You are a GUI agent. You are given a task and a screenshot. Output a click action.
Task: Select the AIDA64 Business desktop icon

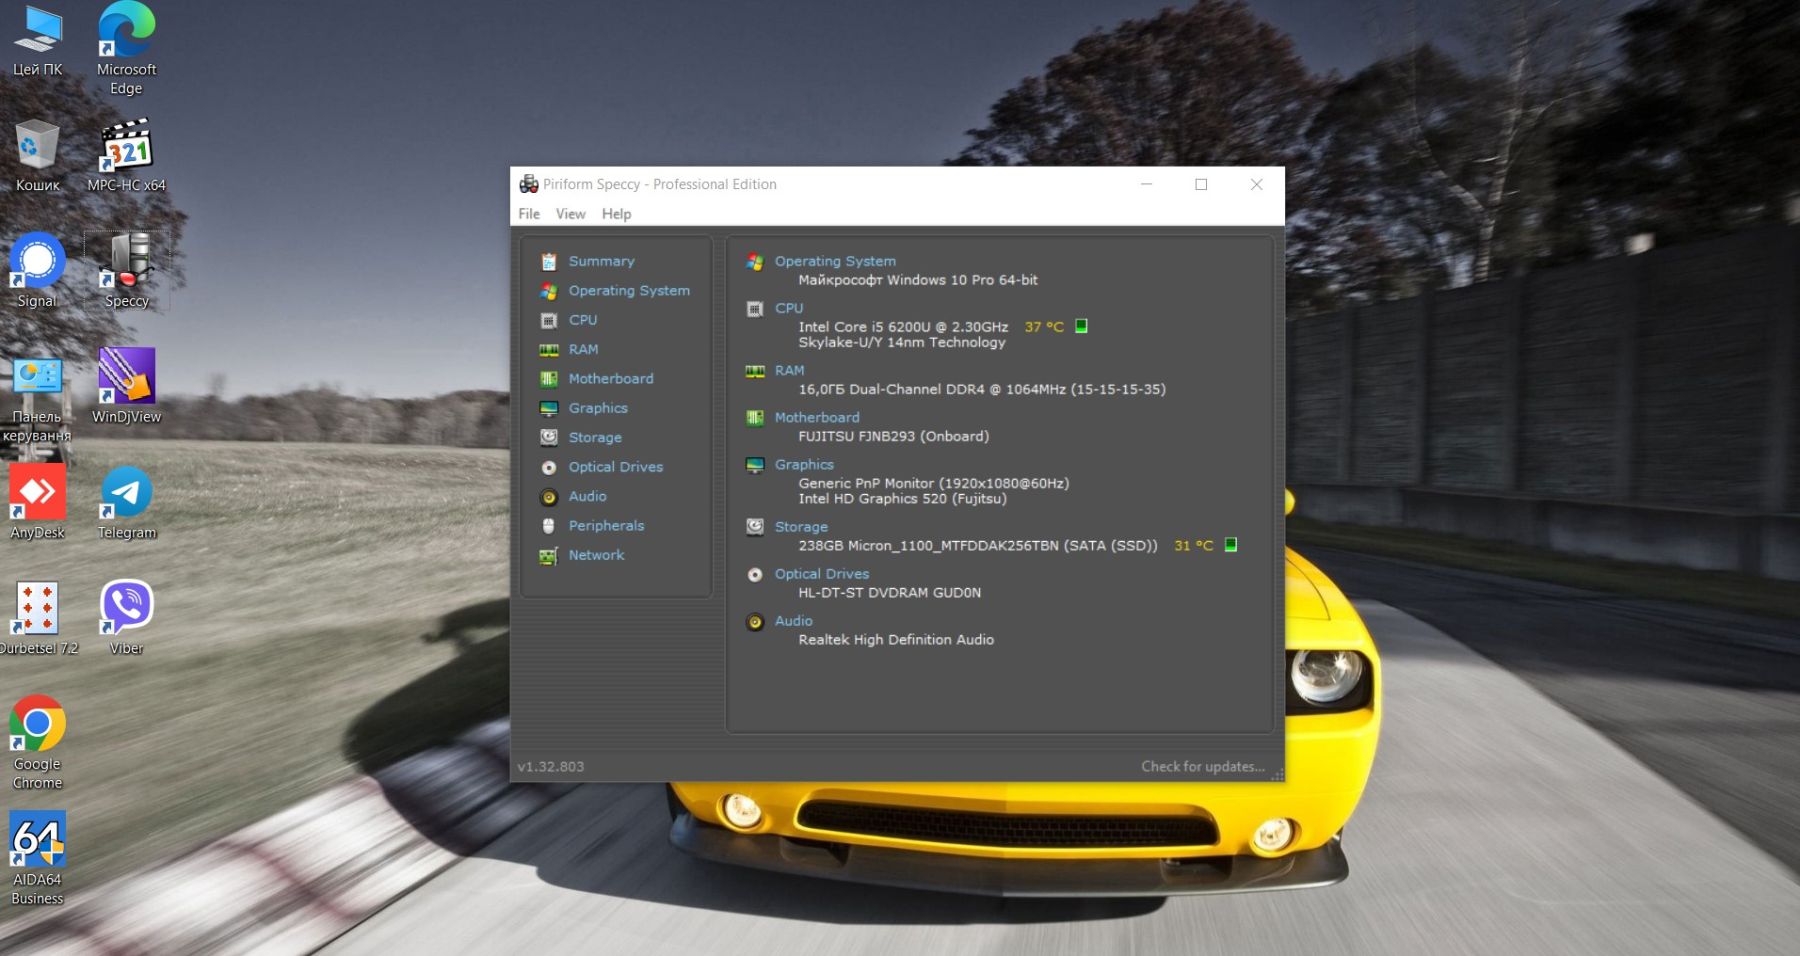pyautogui.click(x=37, y=859)
